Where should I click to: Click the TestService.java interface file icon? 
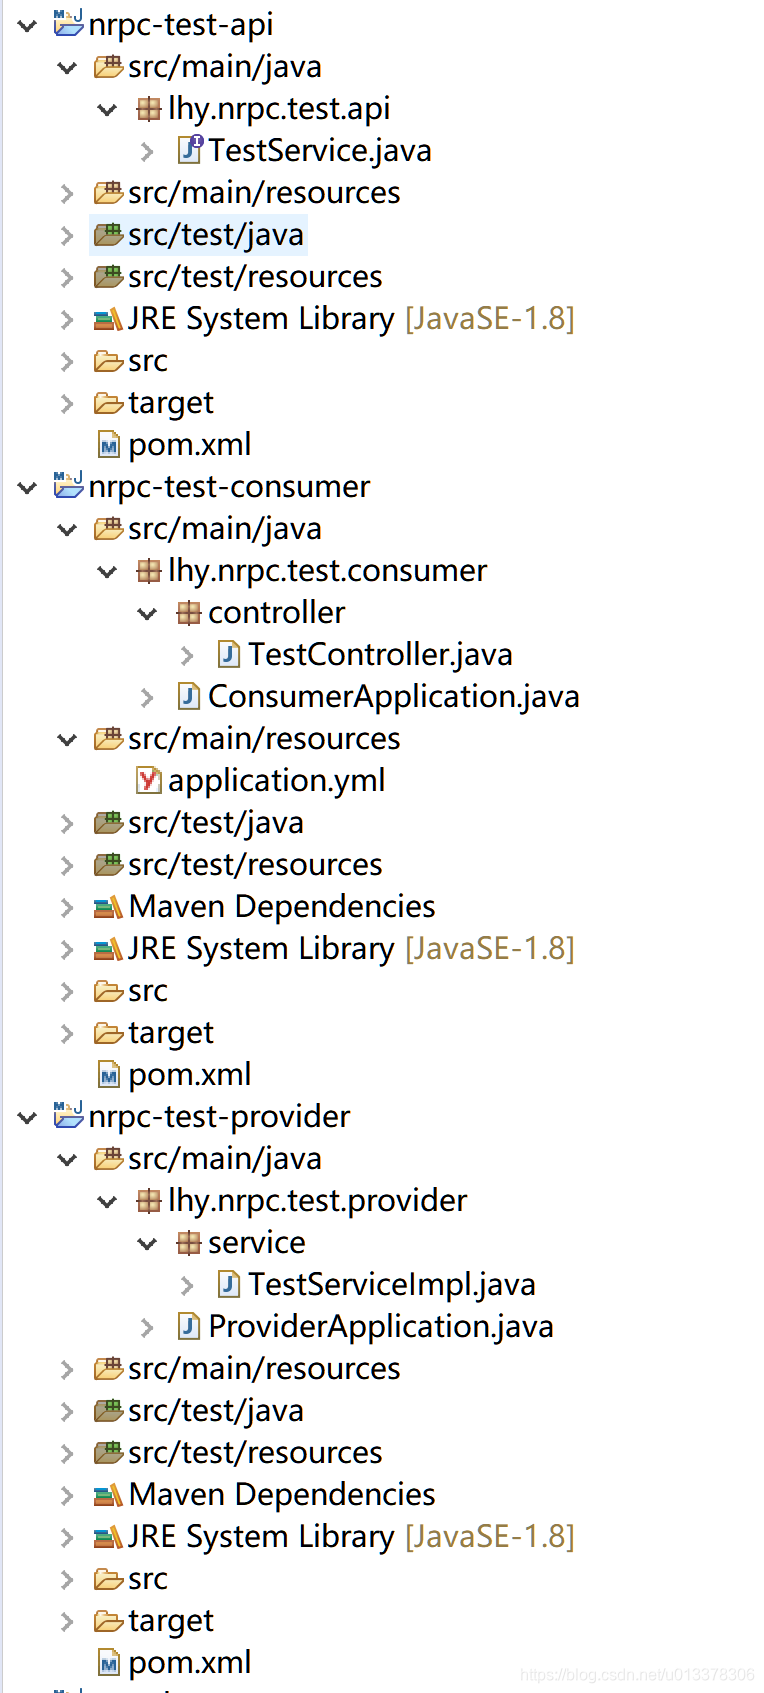coord(190,150)
